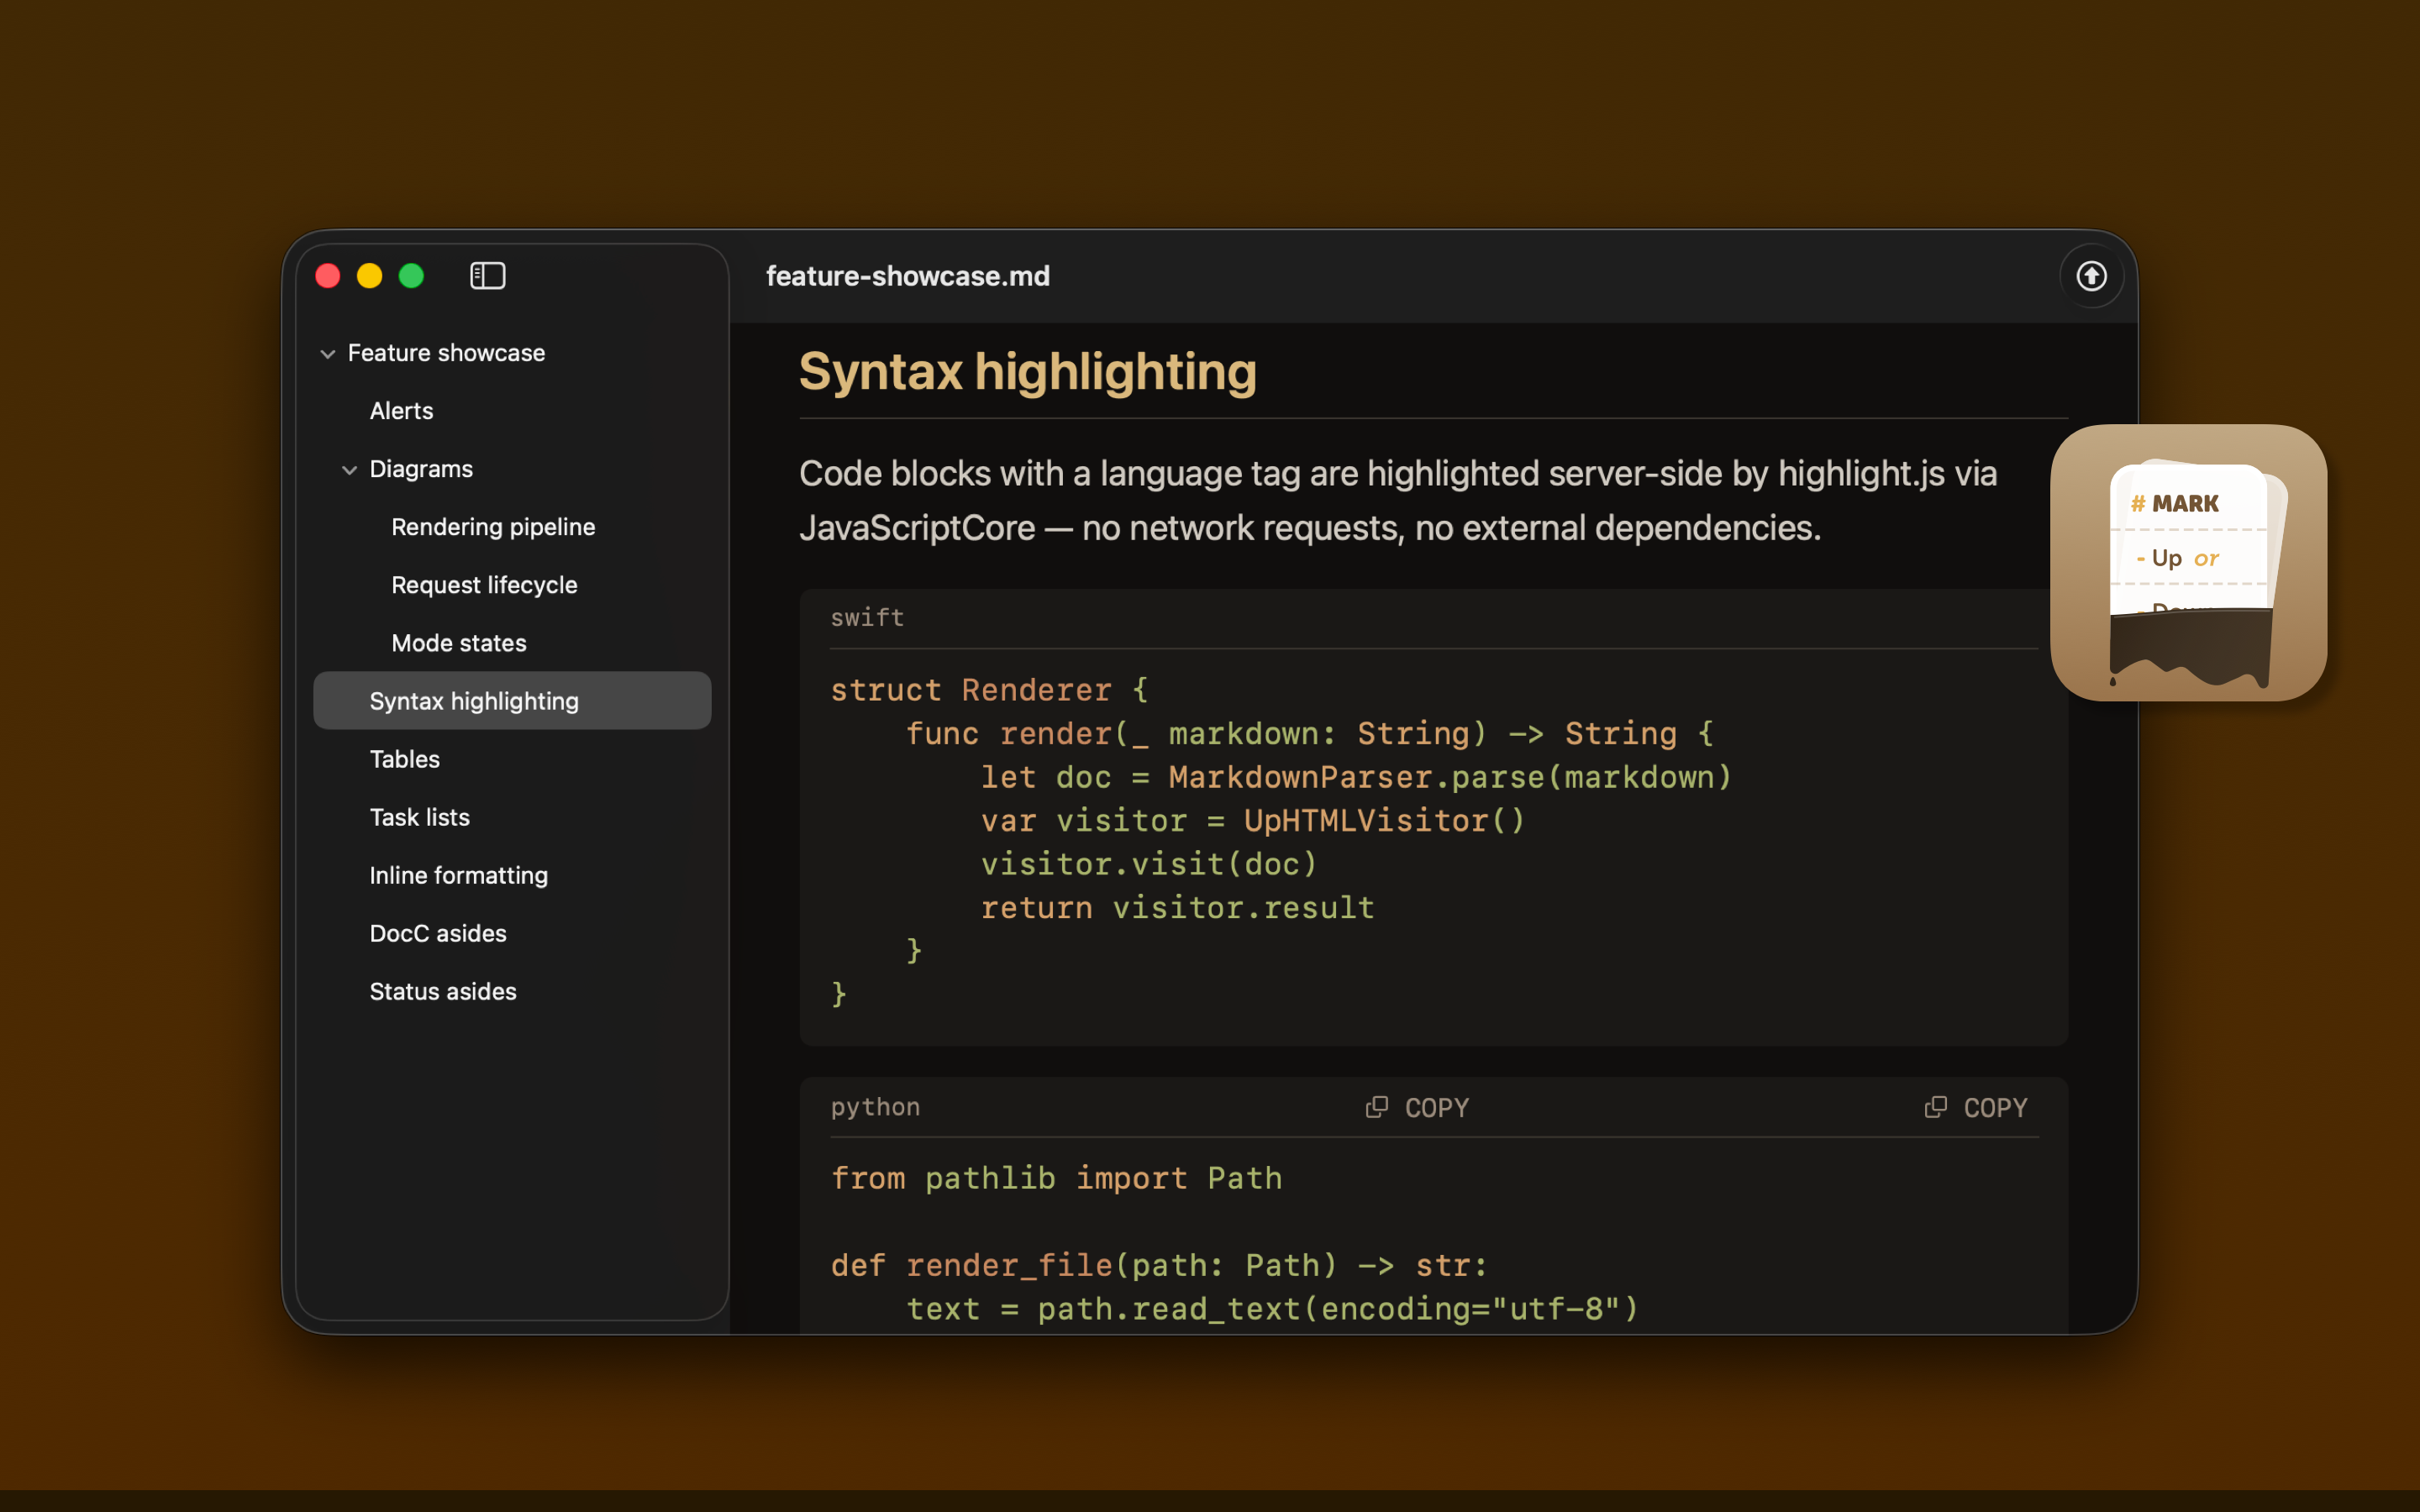Open the Rendering pipeline page
The image size is (2420, 1512).
point(493,526)
